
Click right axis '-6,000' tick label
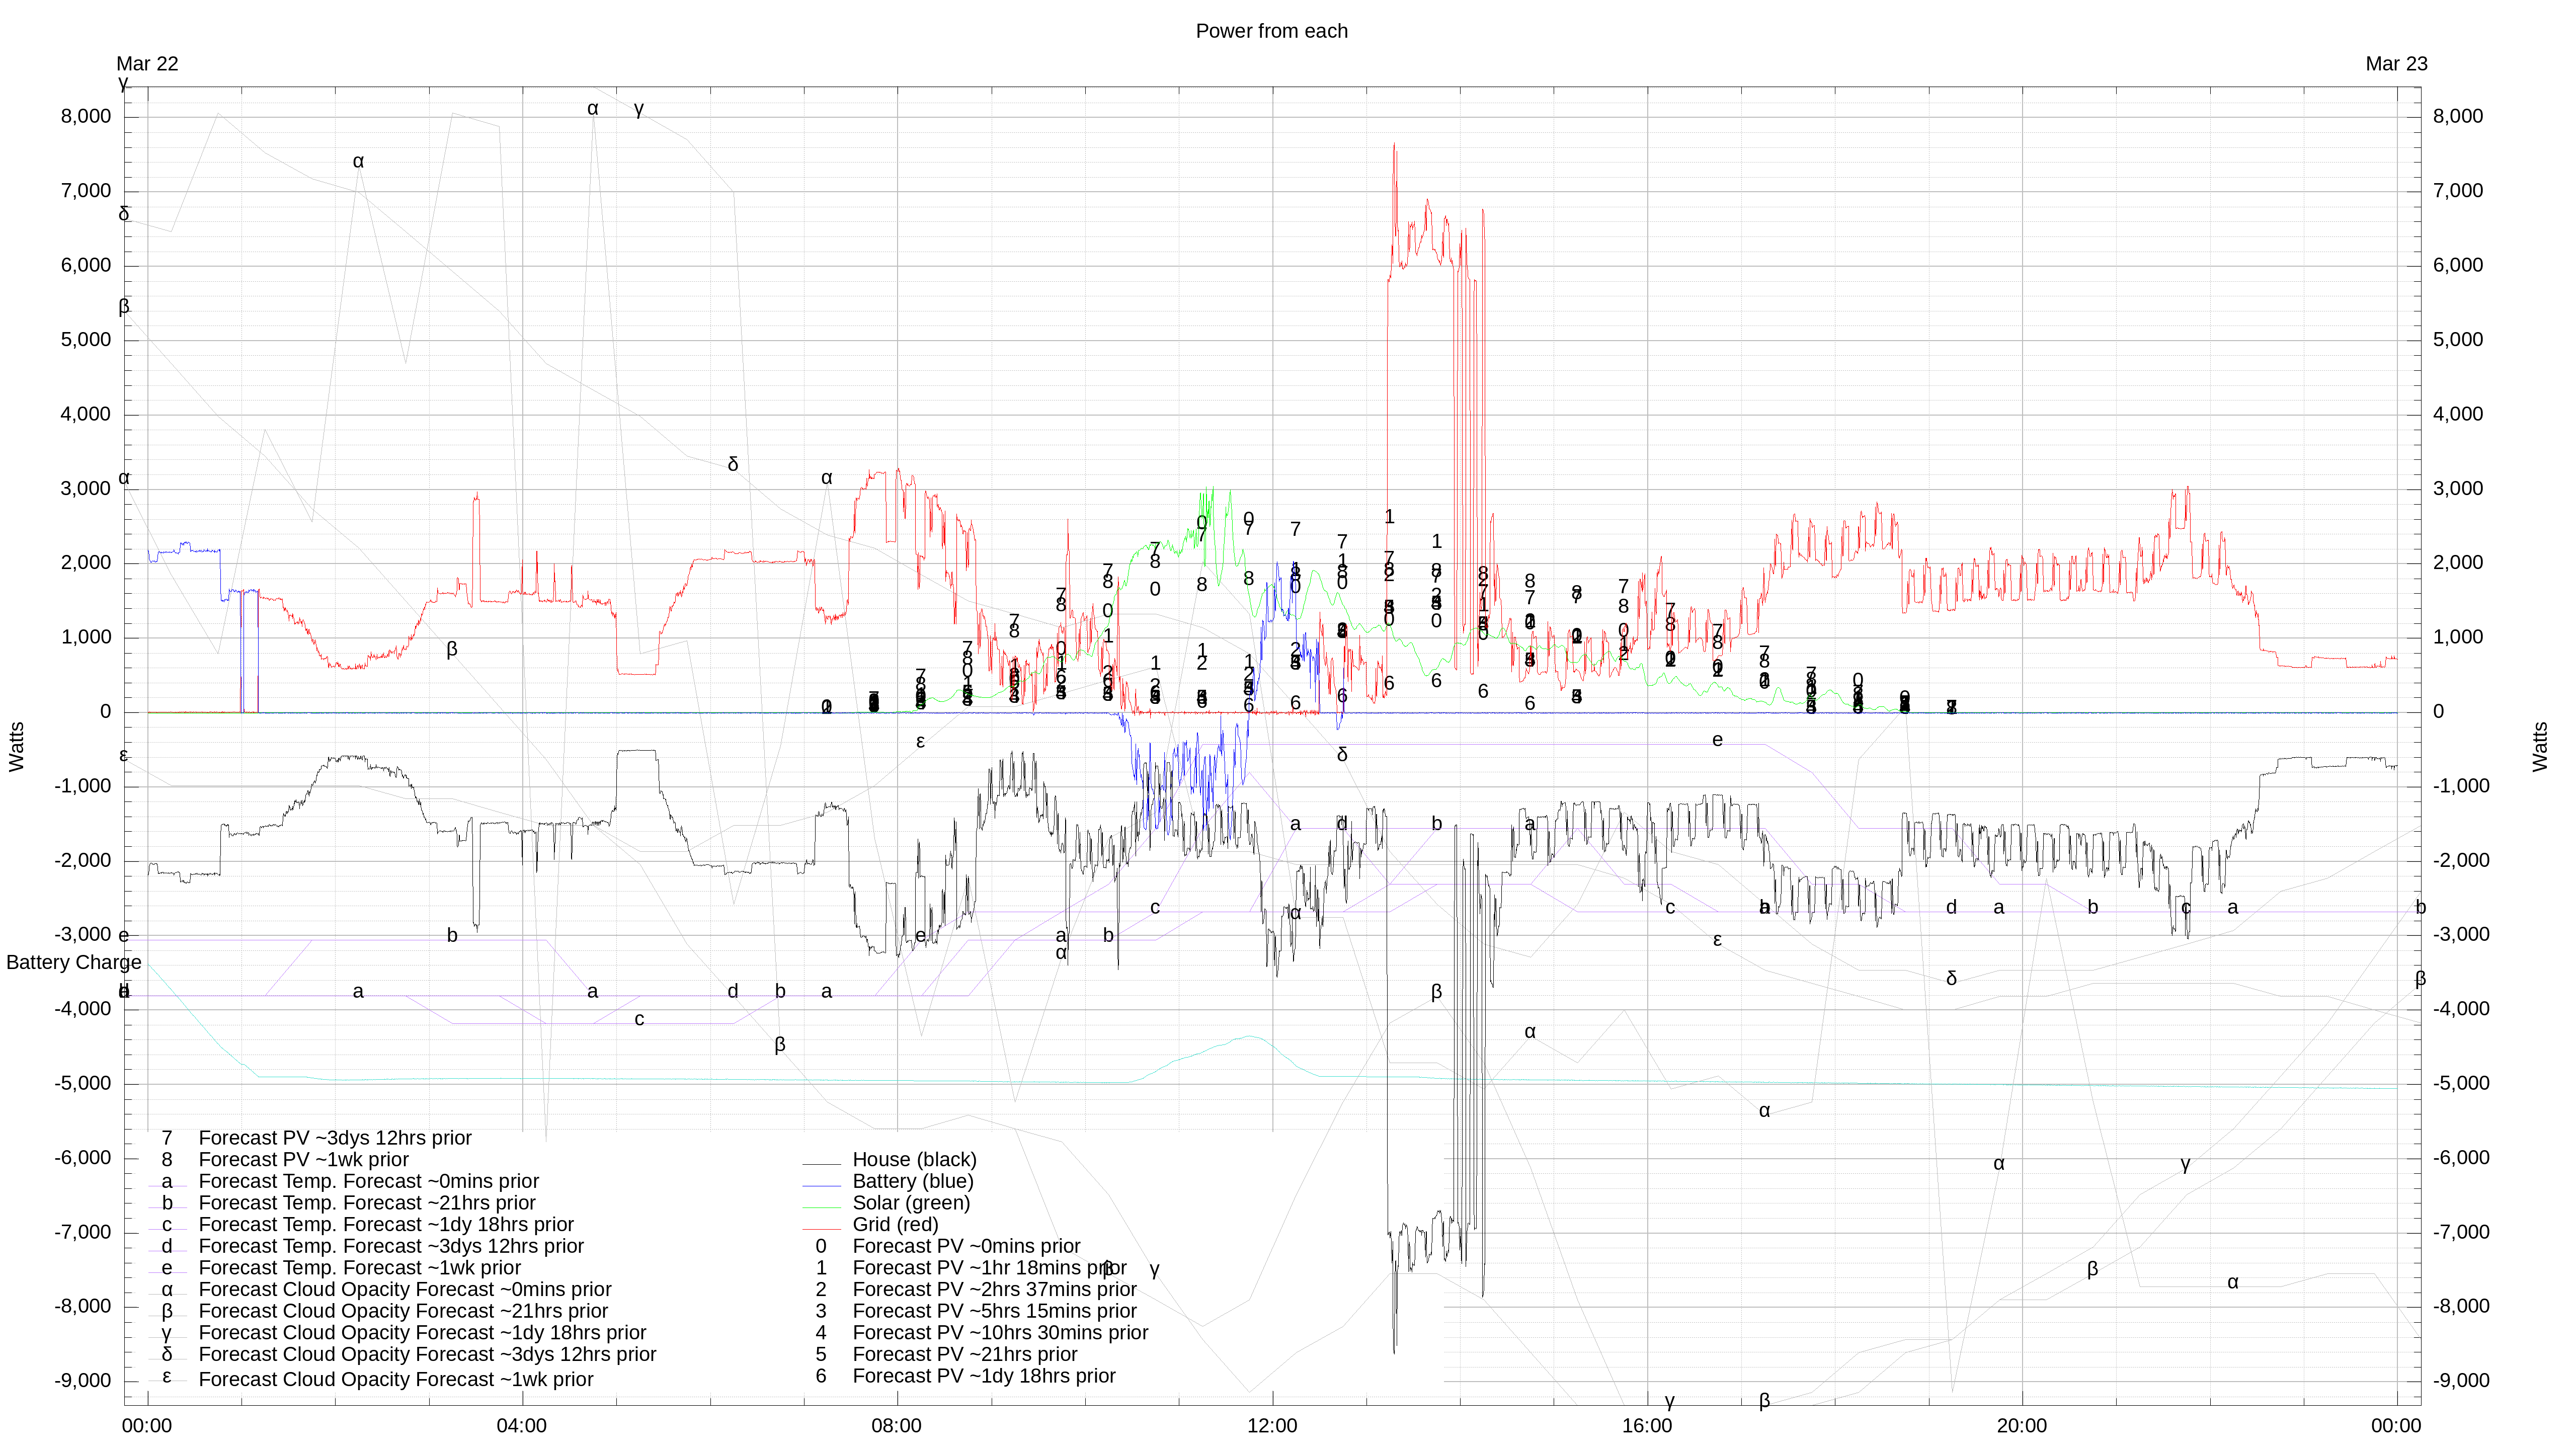click(x=2462, y=1158)
